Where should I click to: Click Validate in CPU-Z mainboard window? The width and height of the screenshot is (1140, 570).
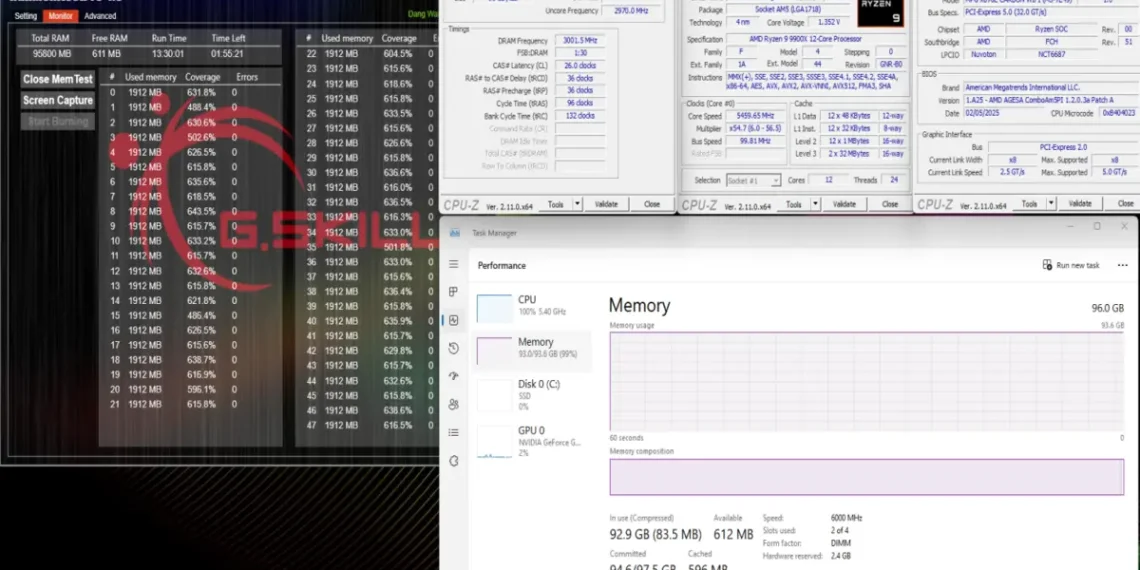[x=1080, y=204]
